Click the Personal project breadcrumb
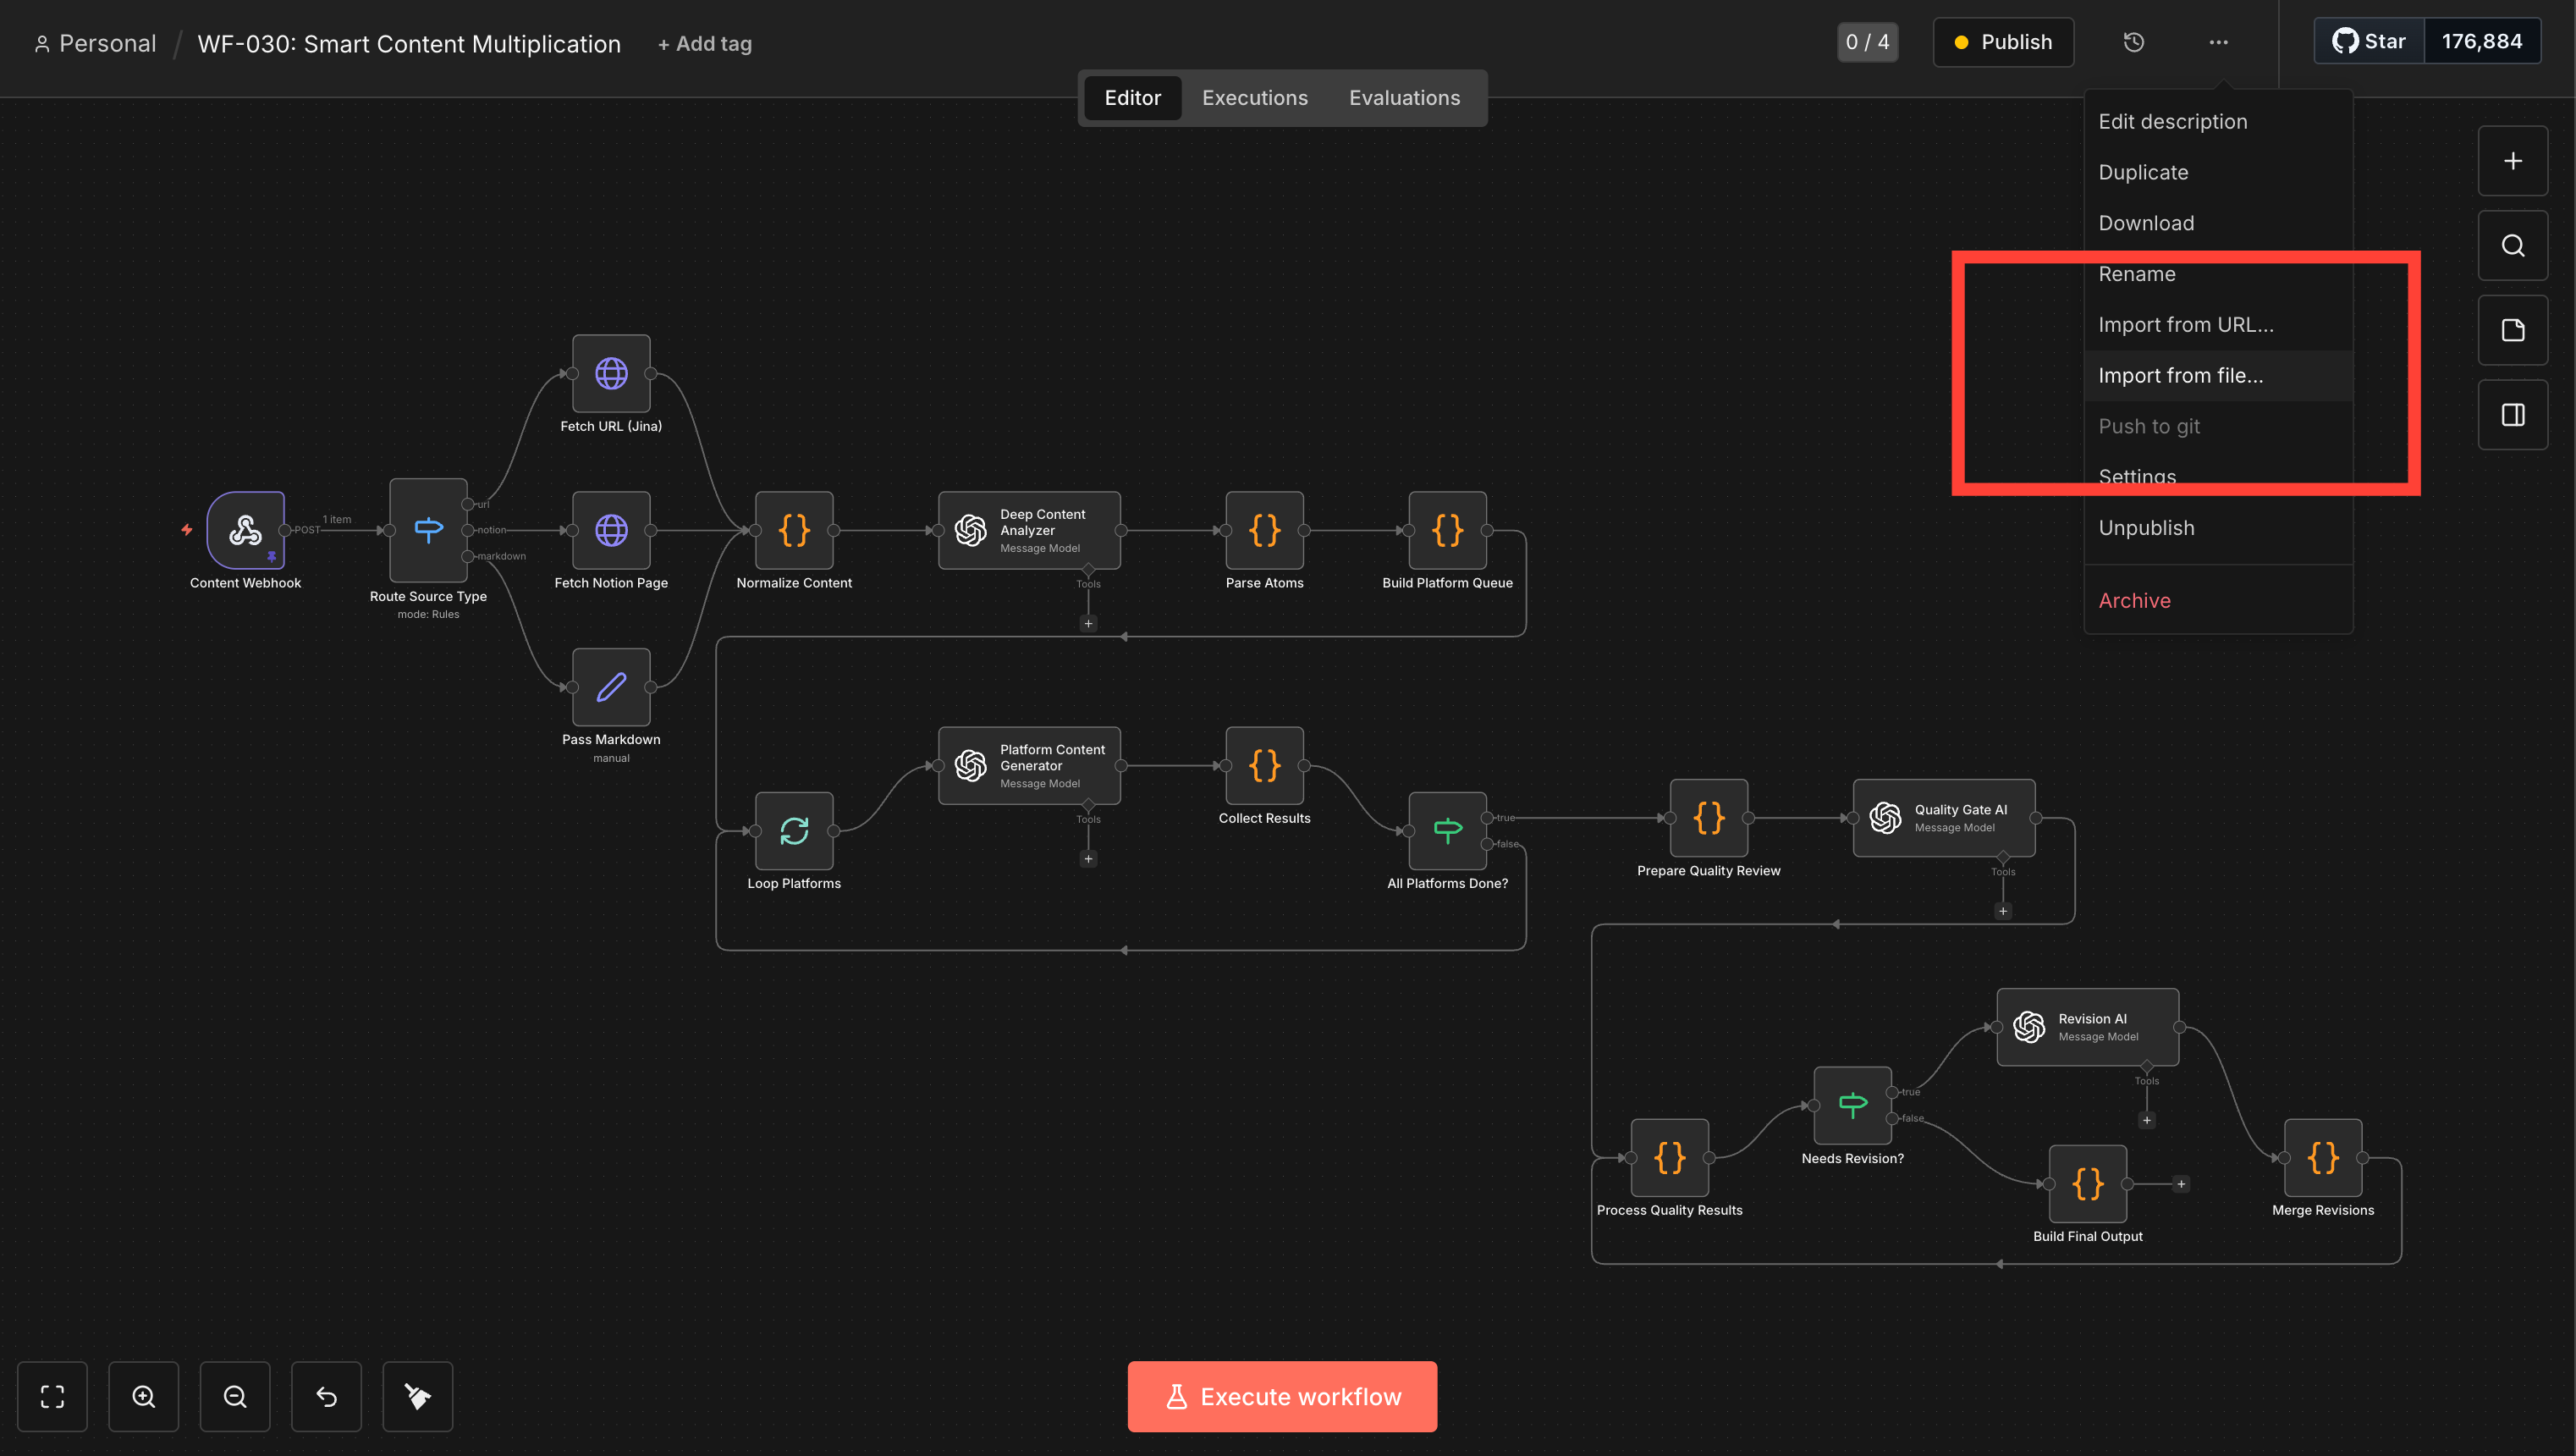Image resolution: width=2576 pixels, height=1456 pixels. pyautogui.click(x=95, y=44)
